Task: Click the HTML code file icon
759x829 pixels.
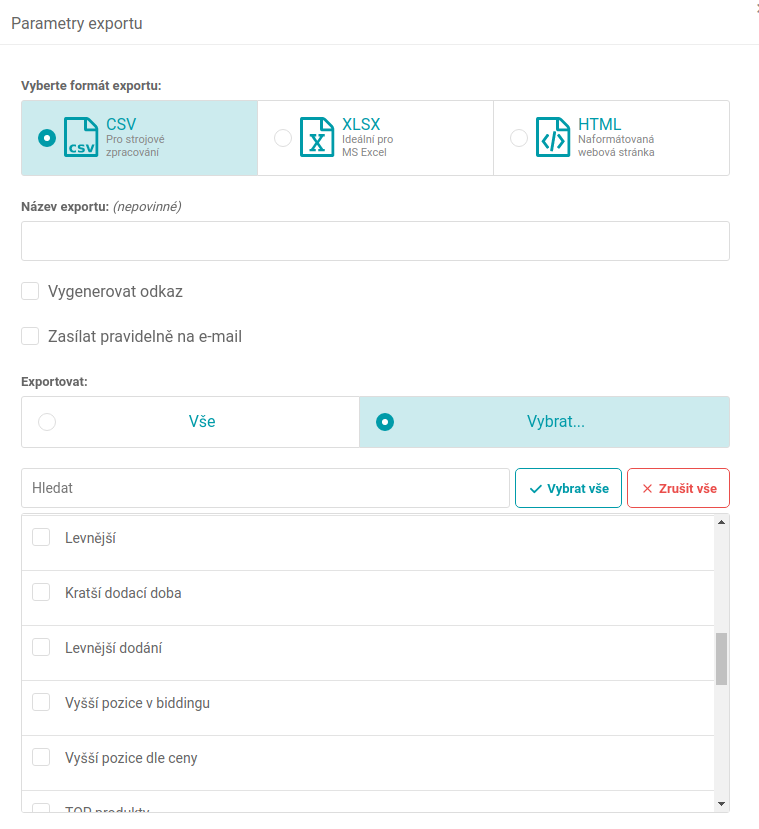Action: click(553, 138)
